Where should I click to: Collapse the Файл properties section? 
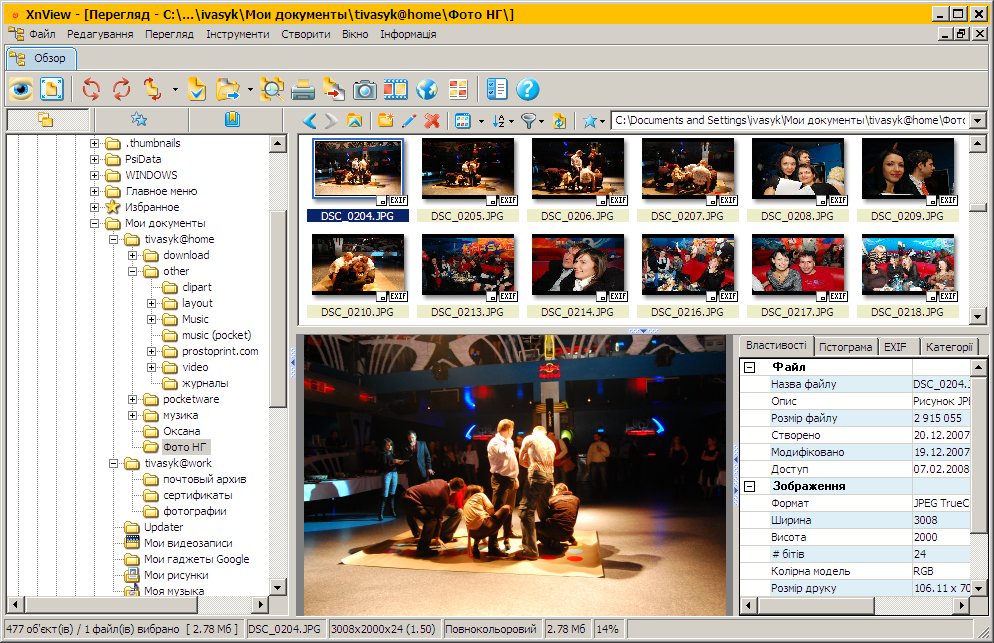(x=749, y=367)
